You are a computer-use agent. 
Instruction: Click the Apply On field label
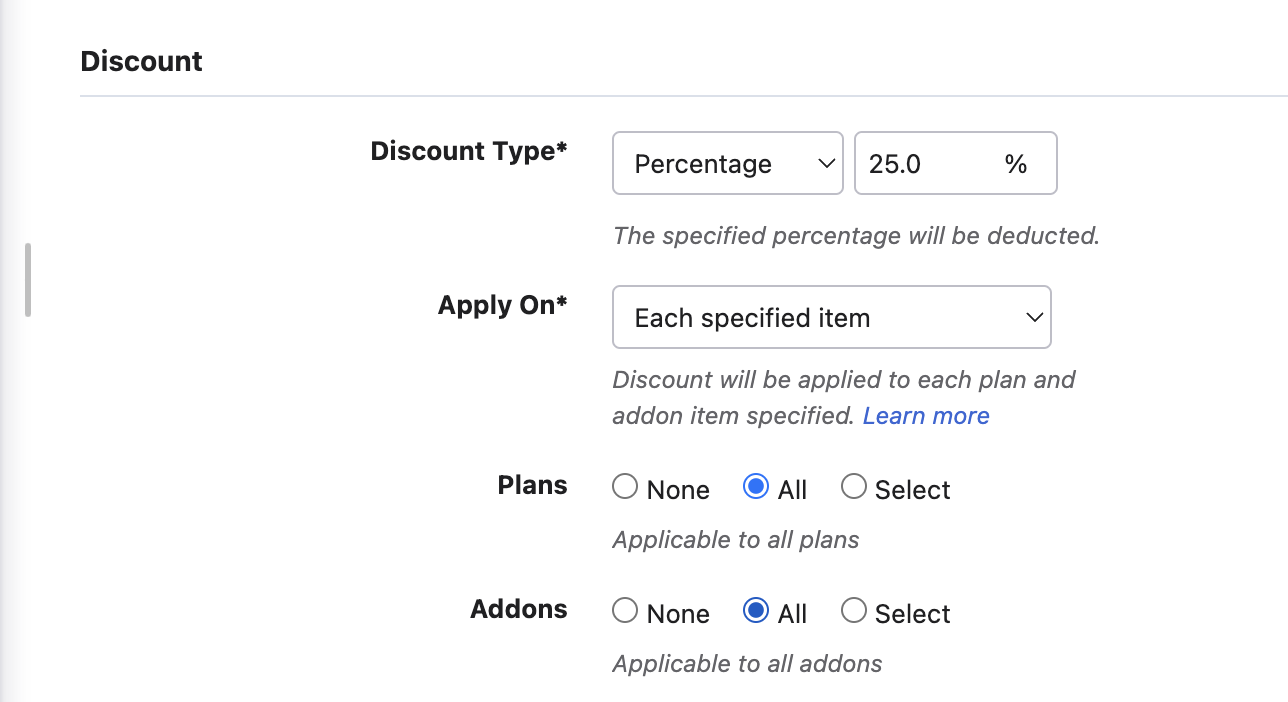502,305
